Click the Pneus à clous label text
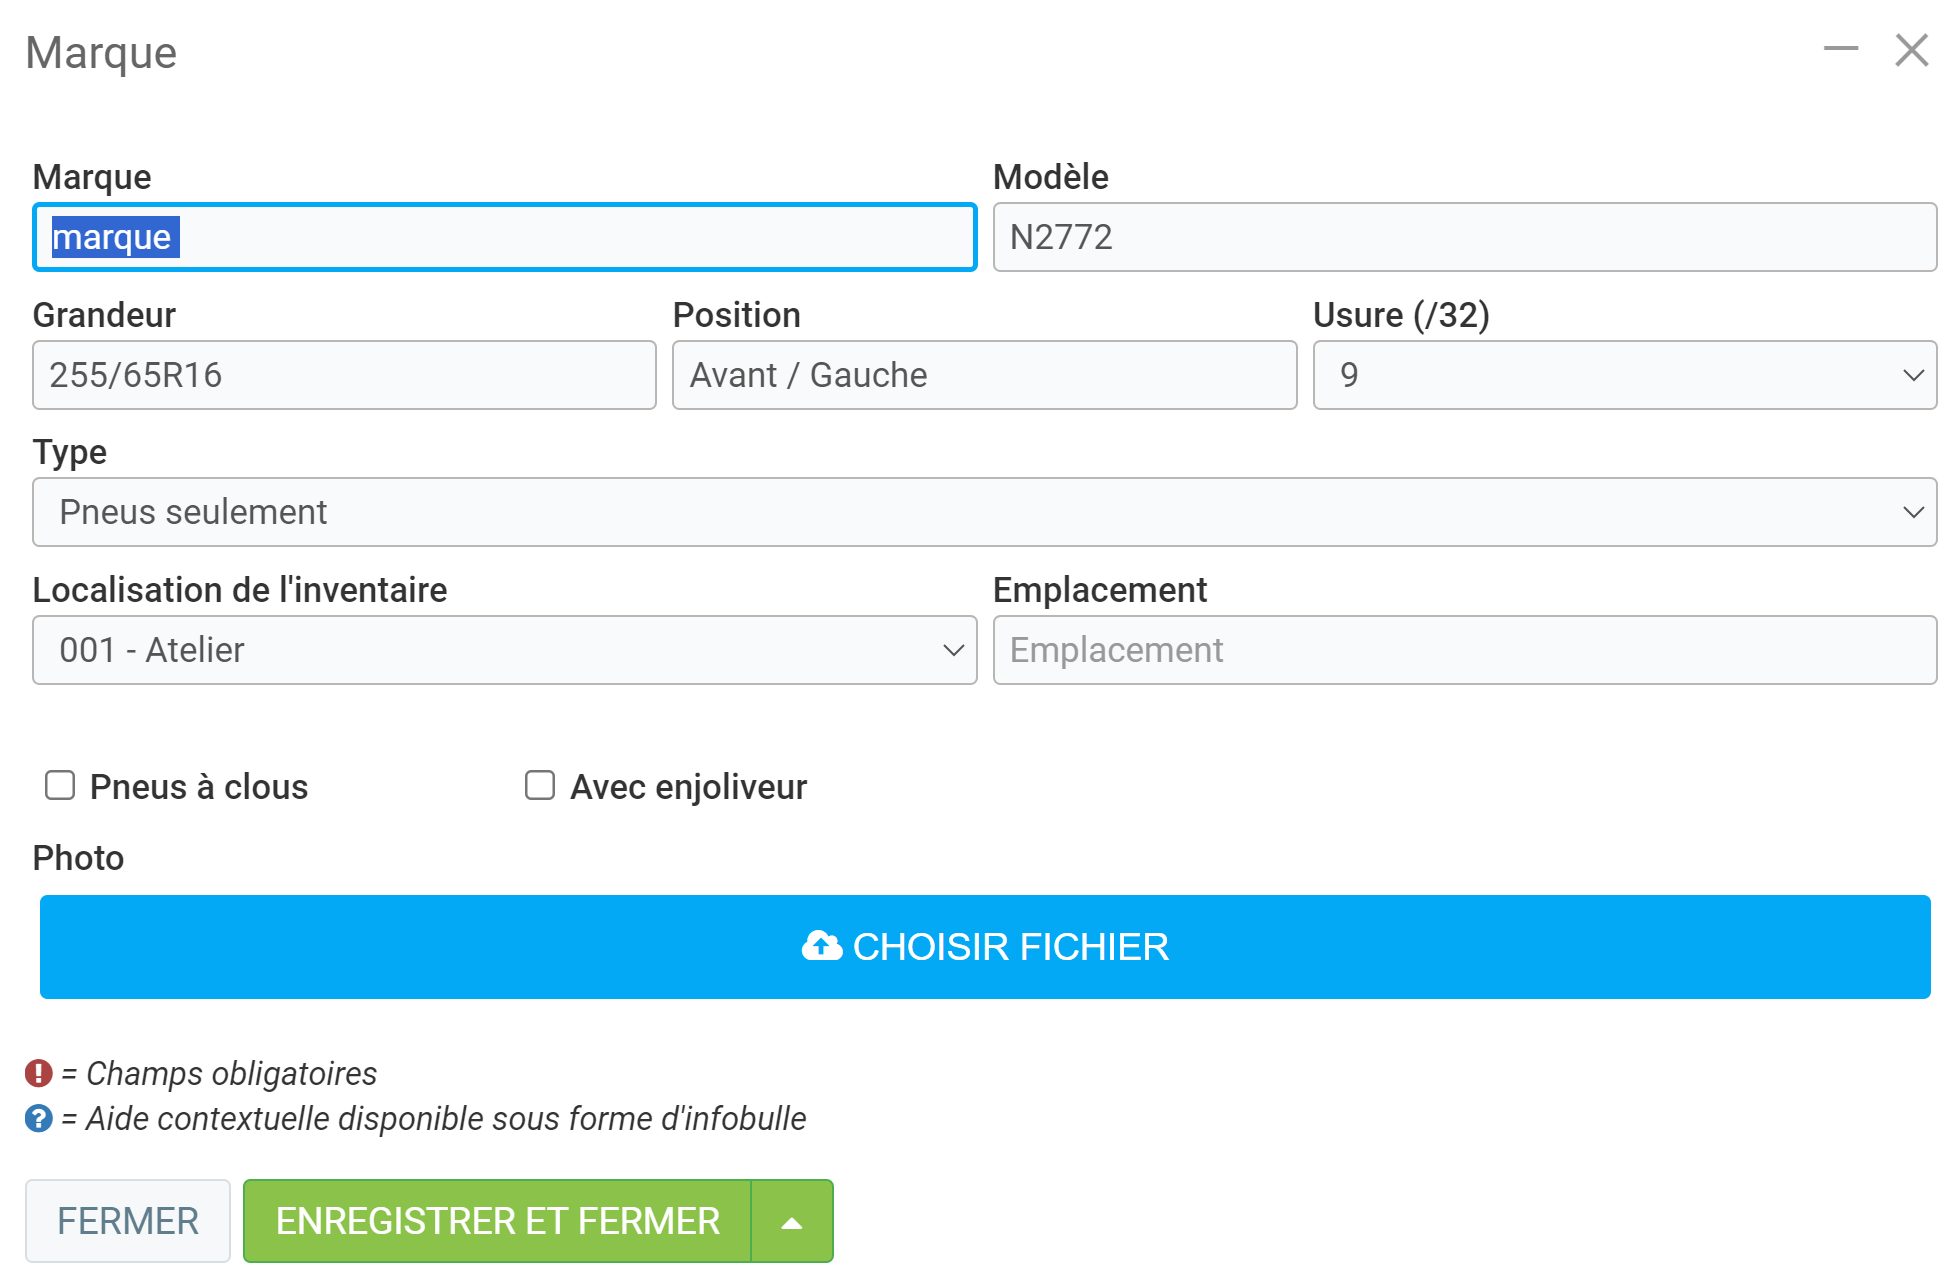Image resolution: width=1959 pixels, height=1285 pixels. (x=199, y=787)
